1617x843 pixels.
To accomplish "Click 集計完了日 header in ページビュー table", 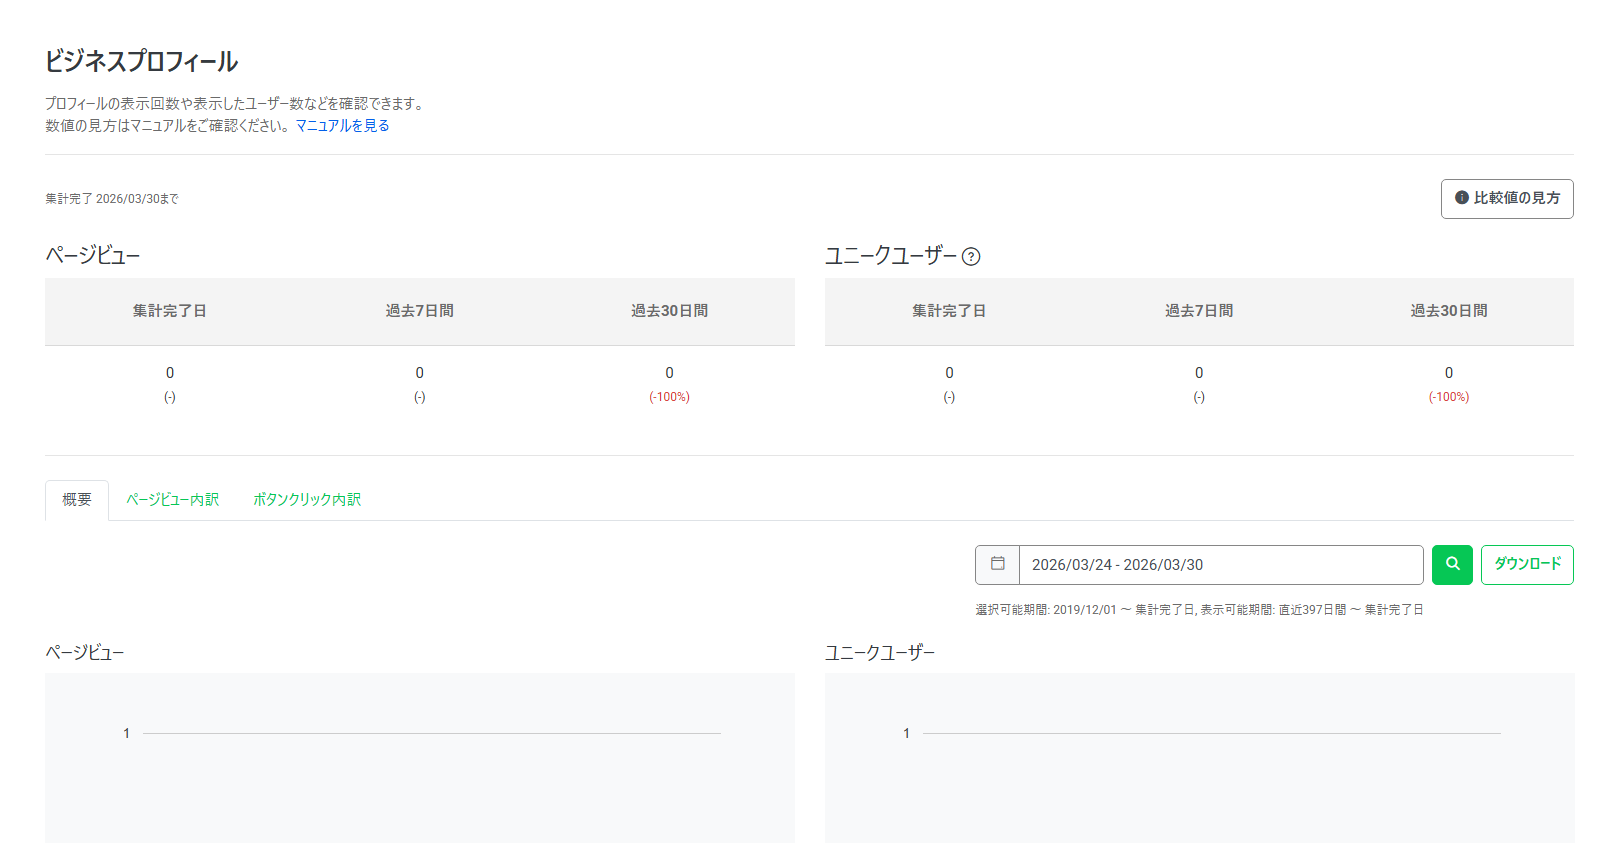I will tap(170, 311).
